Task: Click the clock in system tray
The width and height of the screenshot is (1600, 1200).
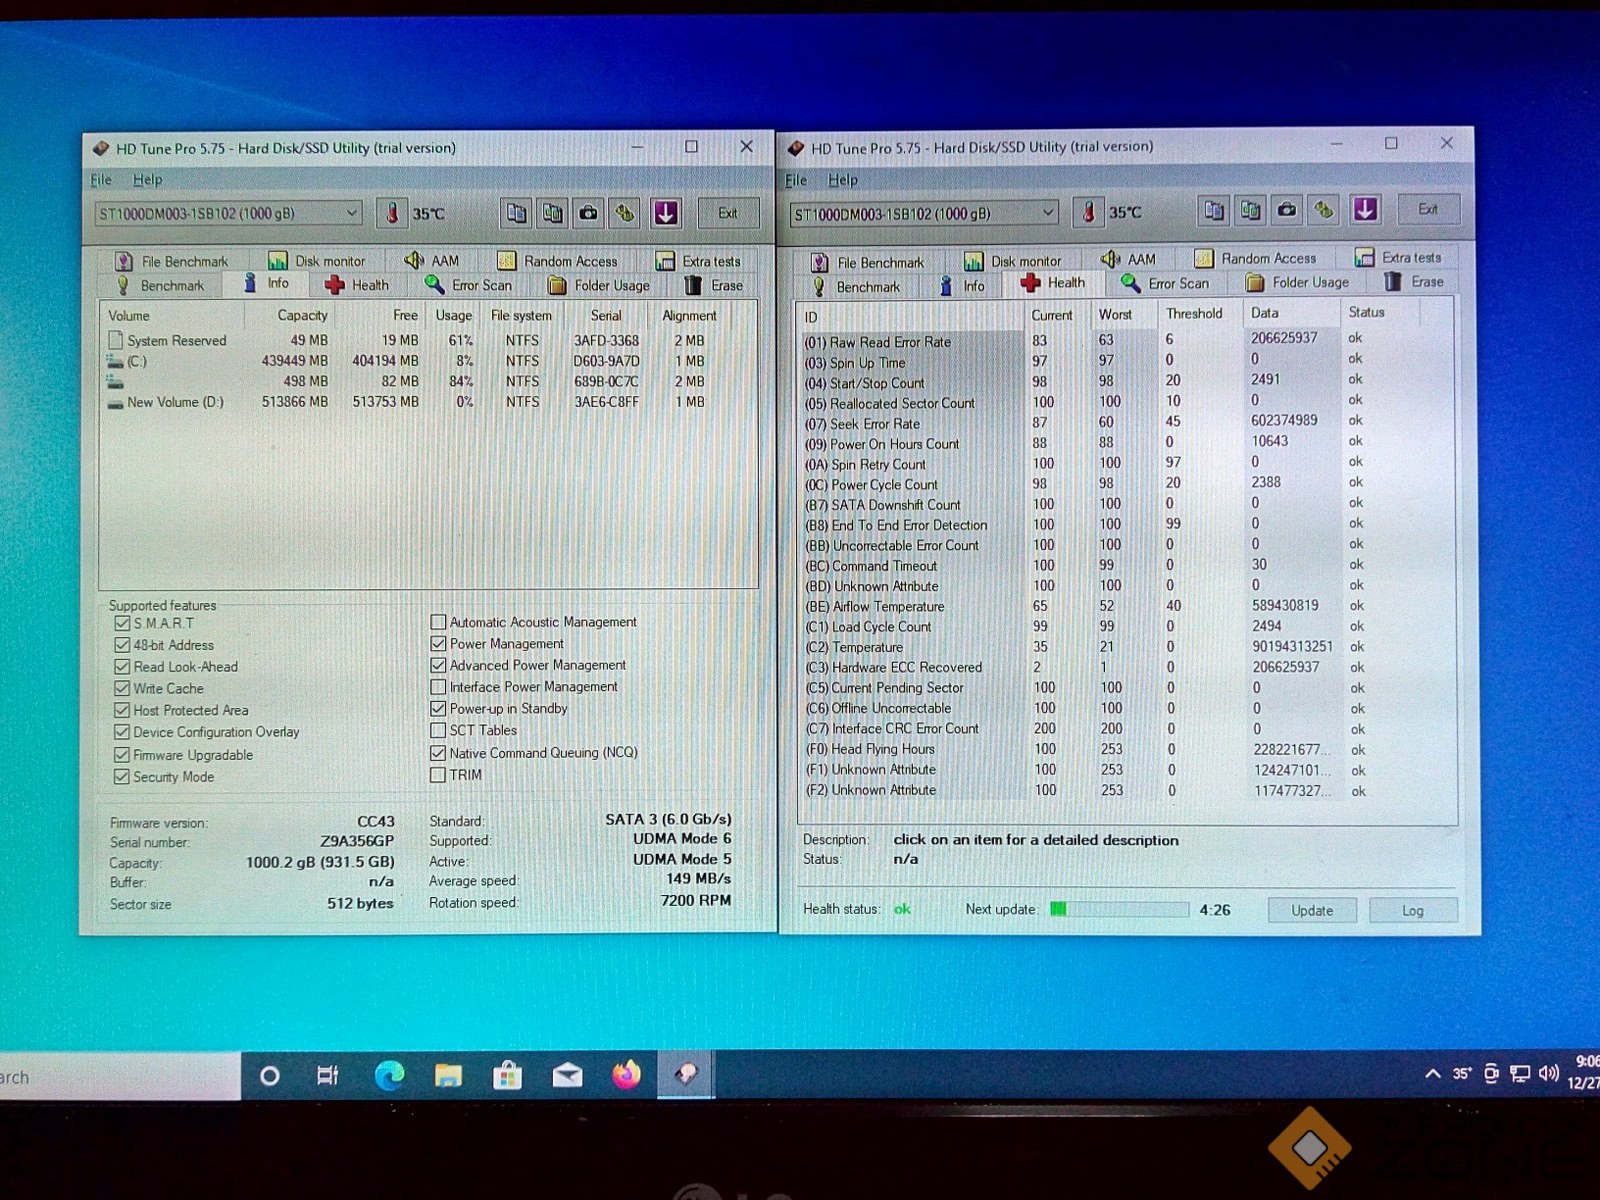Action: tap(1584, 1072)
